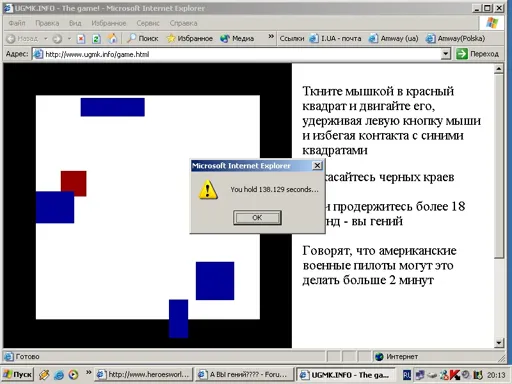Open the Справка menu
This screenshot has width=512, height=384.
[x=183, y=23]
